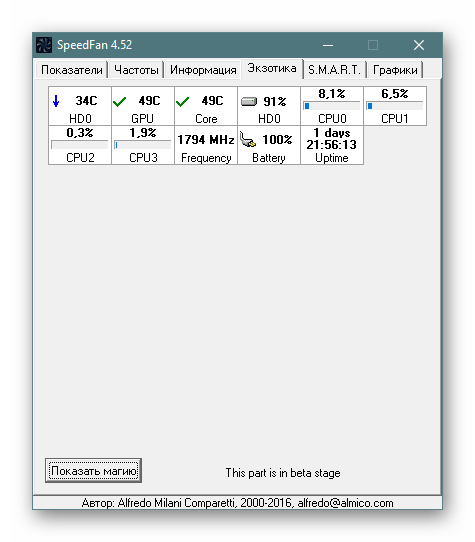
Task: Click the green checkmark next to GPU 49C
Action: pos(119,102)
